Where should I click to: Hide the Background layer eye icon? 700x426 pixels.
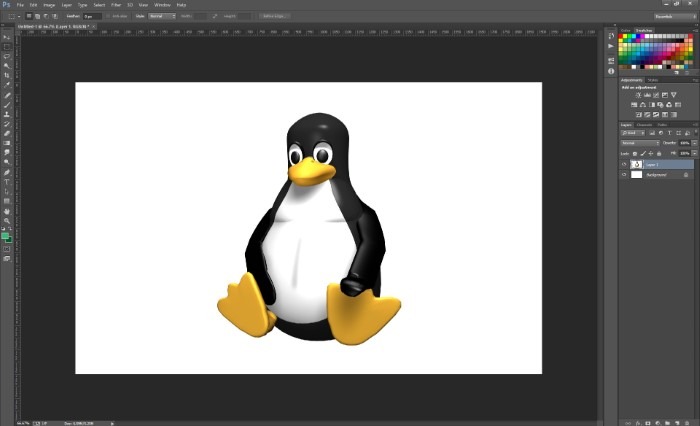coord(624,175)
